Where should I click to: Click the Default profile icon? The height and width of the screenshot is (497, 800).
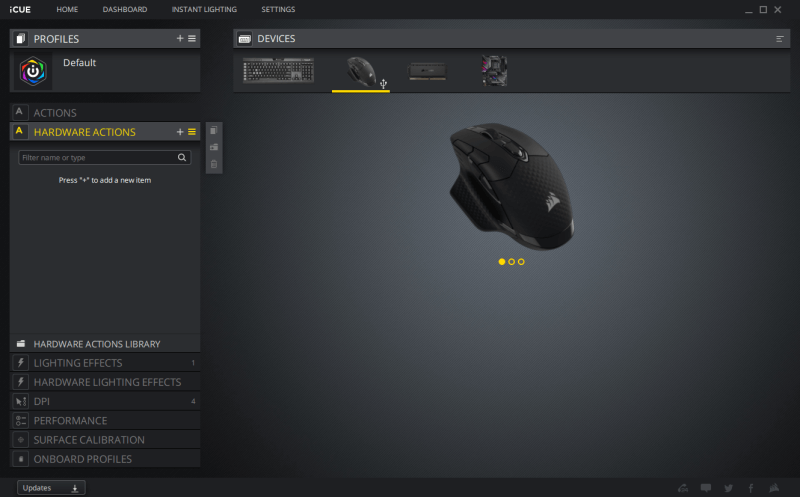tap(33, 71)
